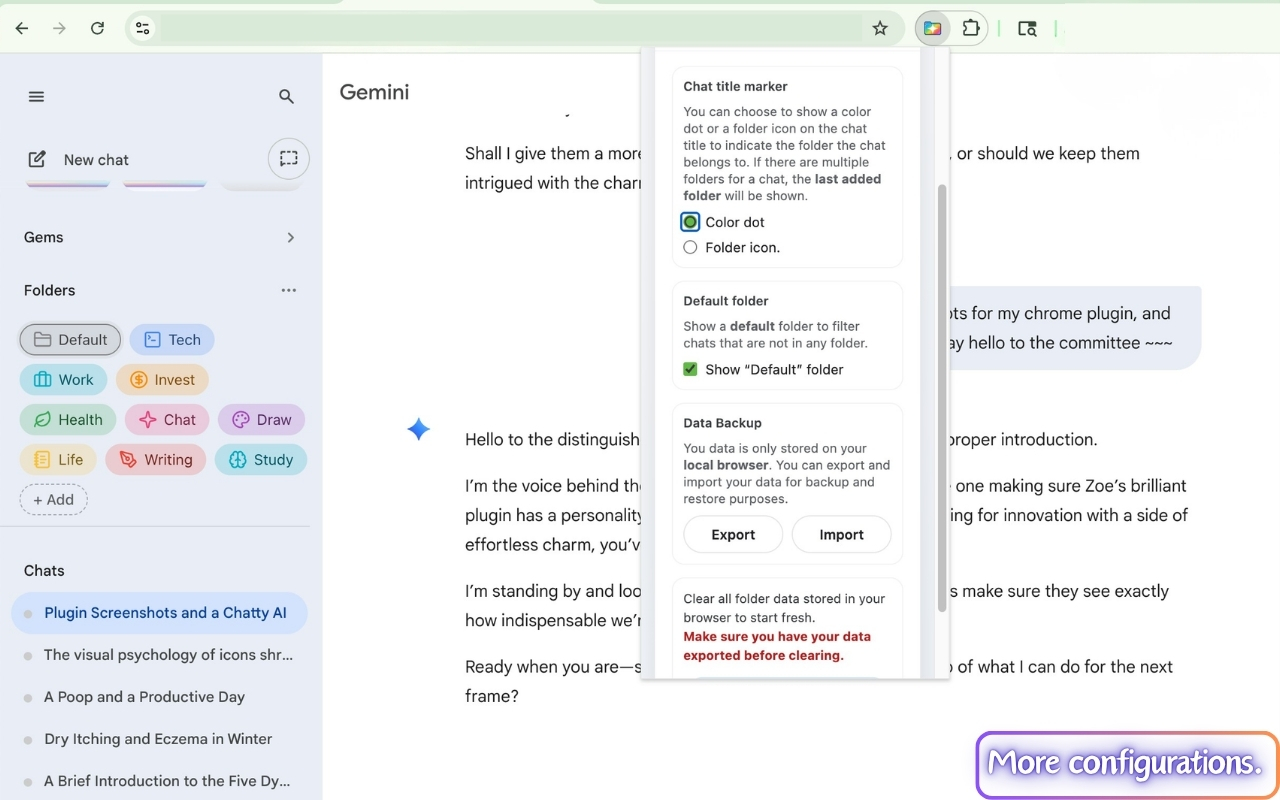Select the Default folder chip
Viewport: 1280px width, 800px height.
pos(70,340)
